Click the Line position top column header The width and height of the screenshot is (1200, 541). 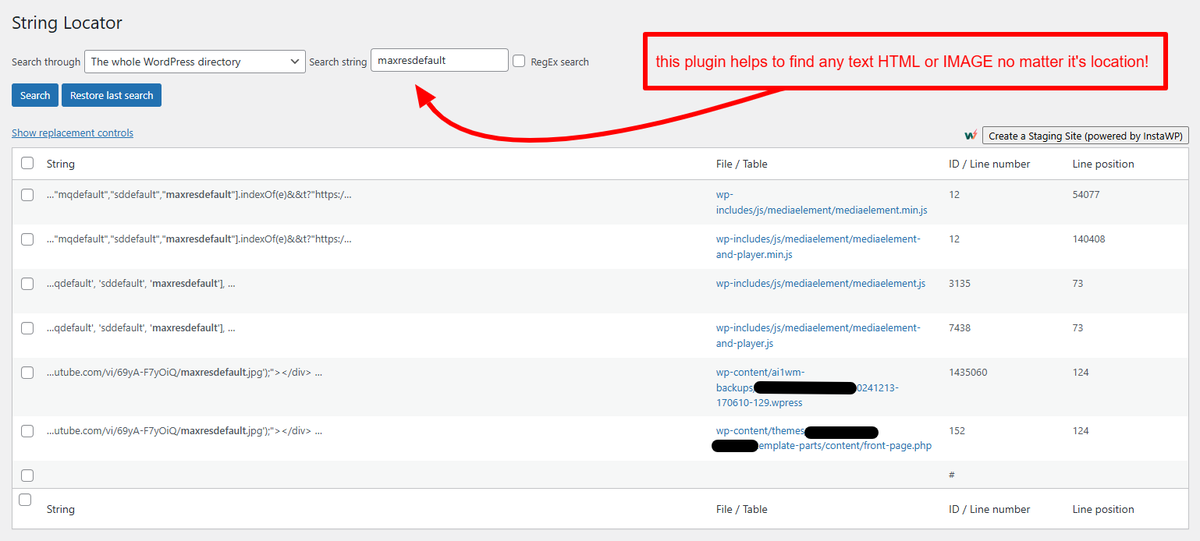[x=1103, y=164]
